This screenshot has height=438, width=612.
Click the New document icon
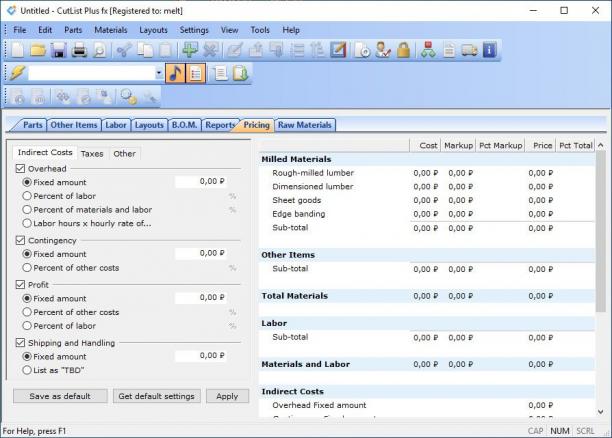(18, 50)
